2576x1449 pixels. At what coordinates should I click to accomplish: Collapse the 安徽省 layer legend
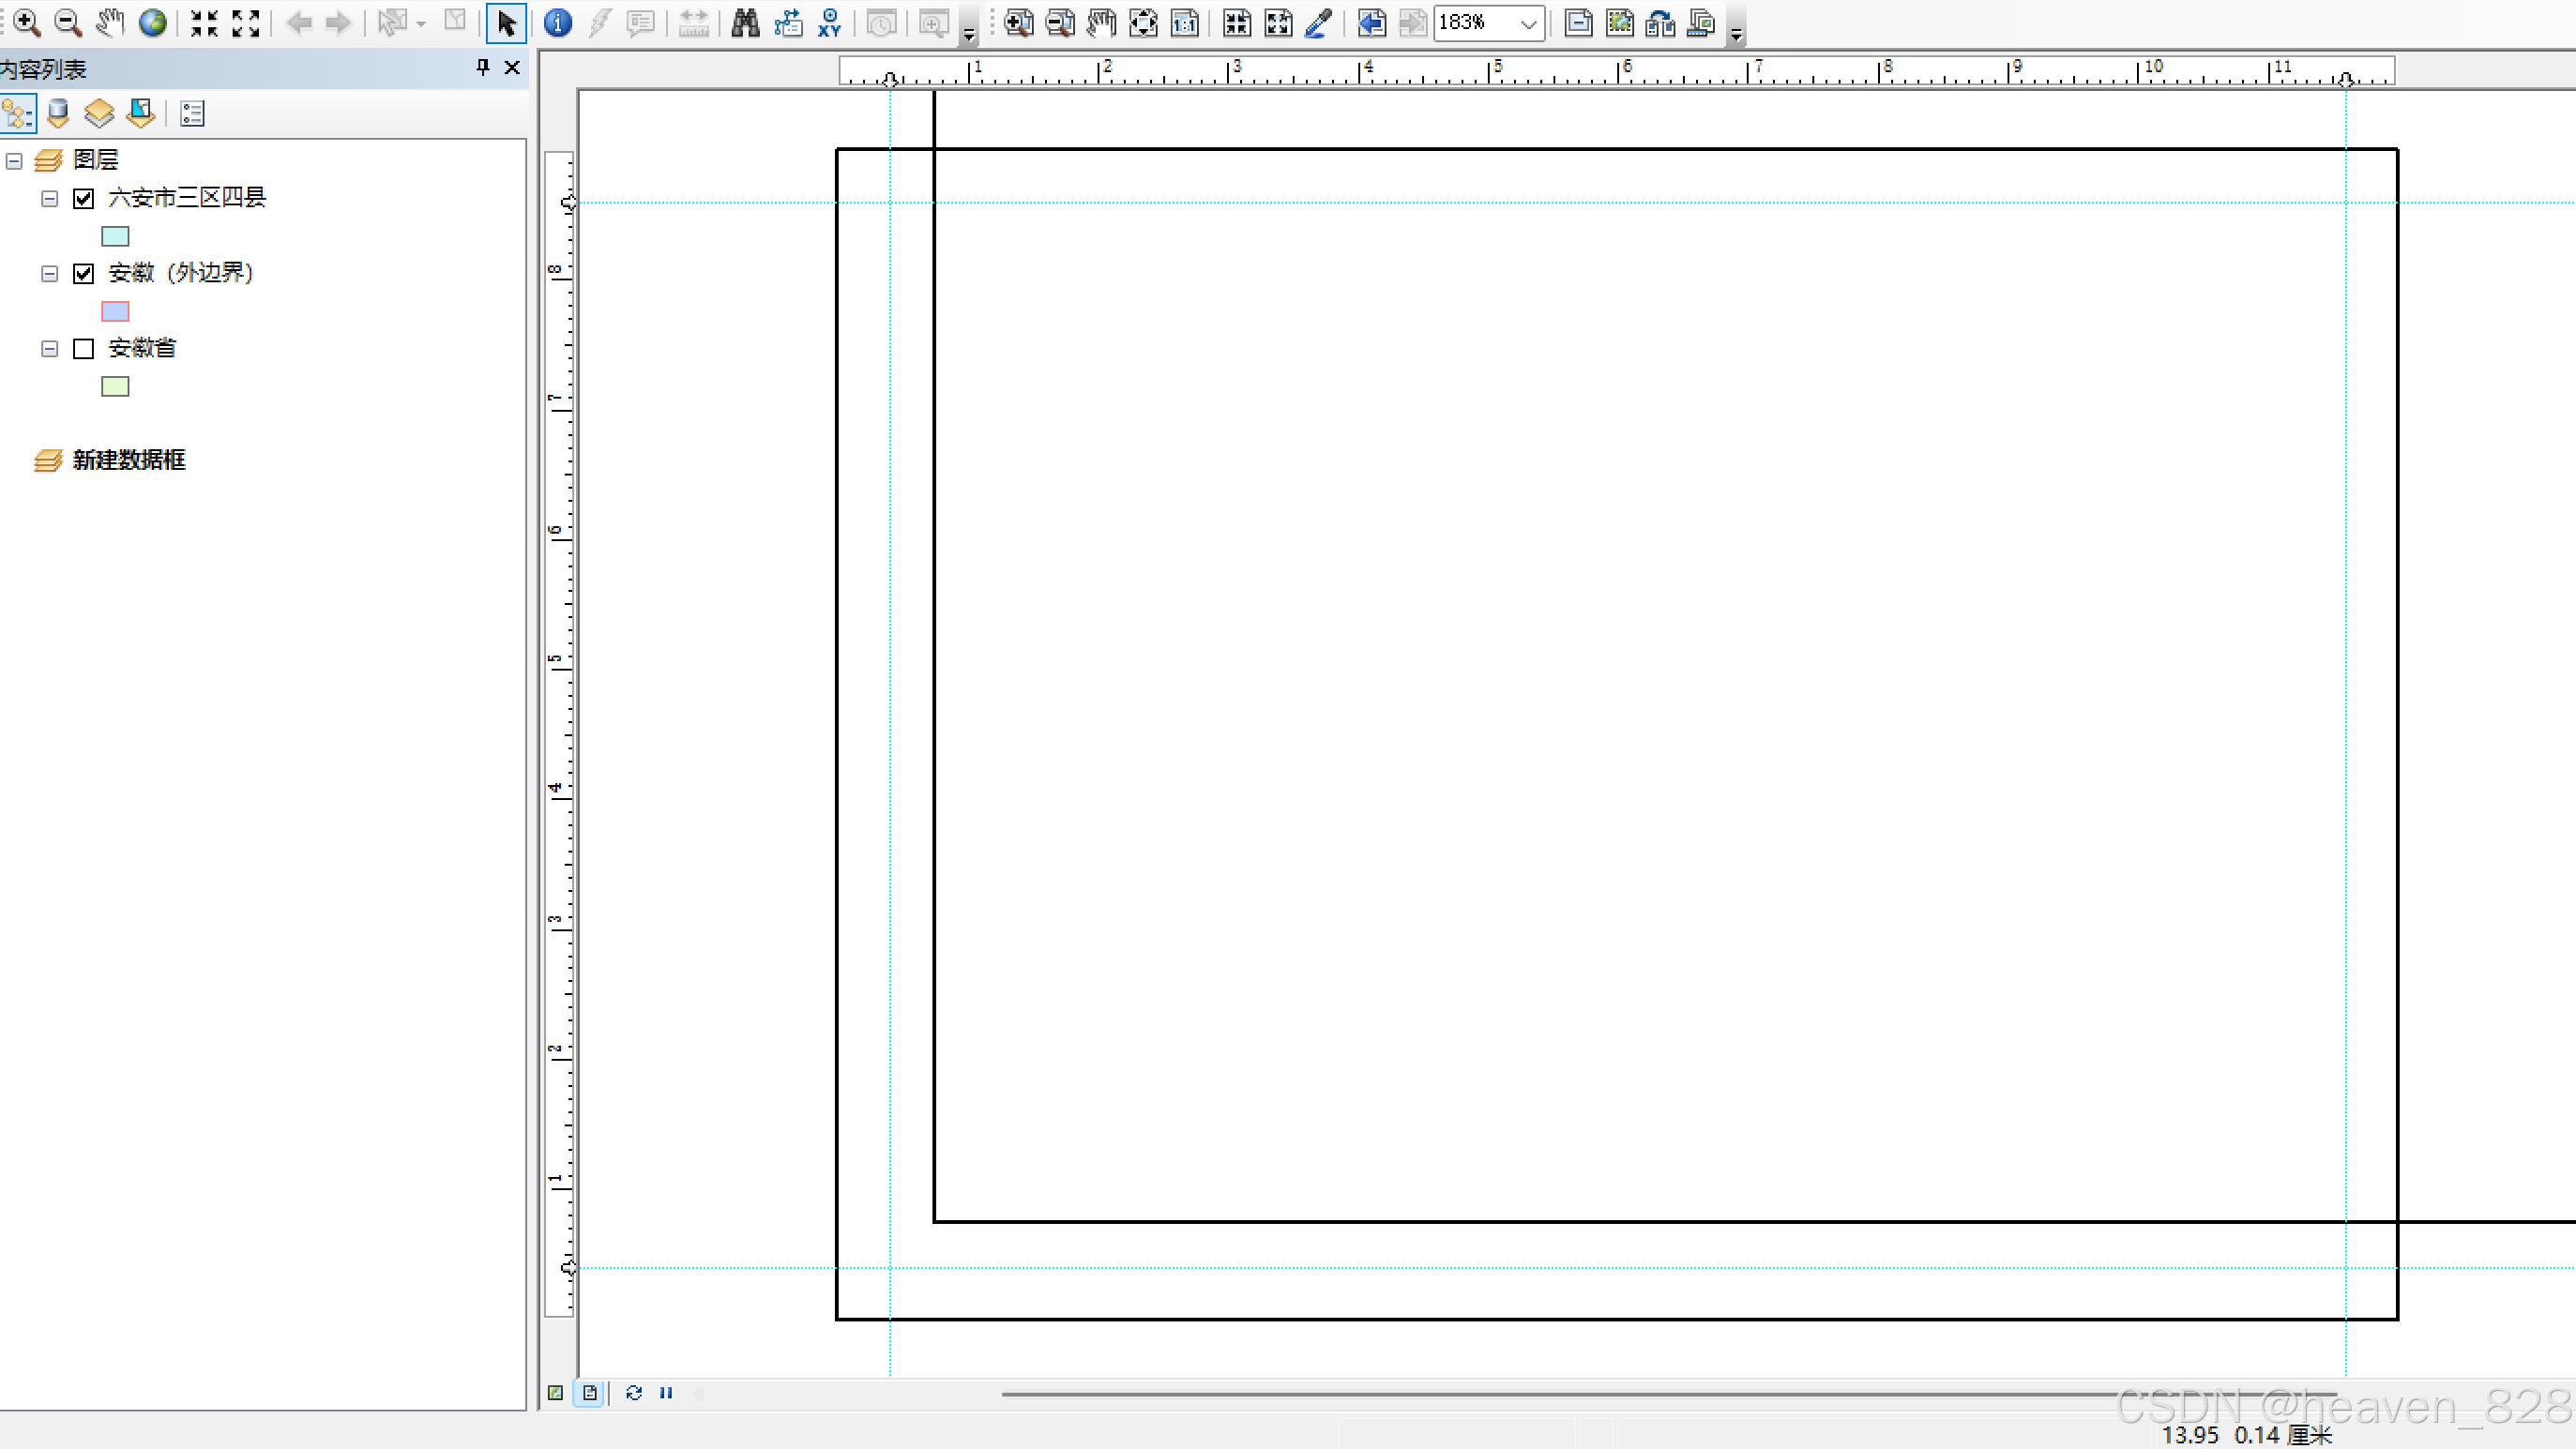point(49,348)
